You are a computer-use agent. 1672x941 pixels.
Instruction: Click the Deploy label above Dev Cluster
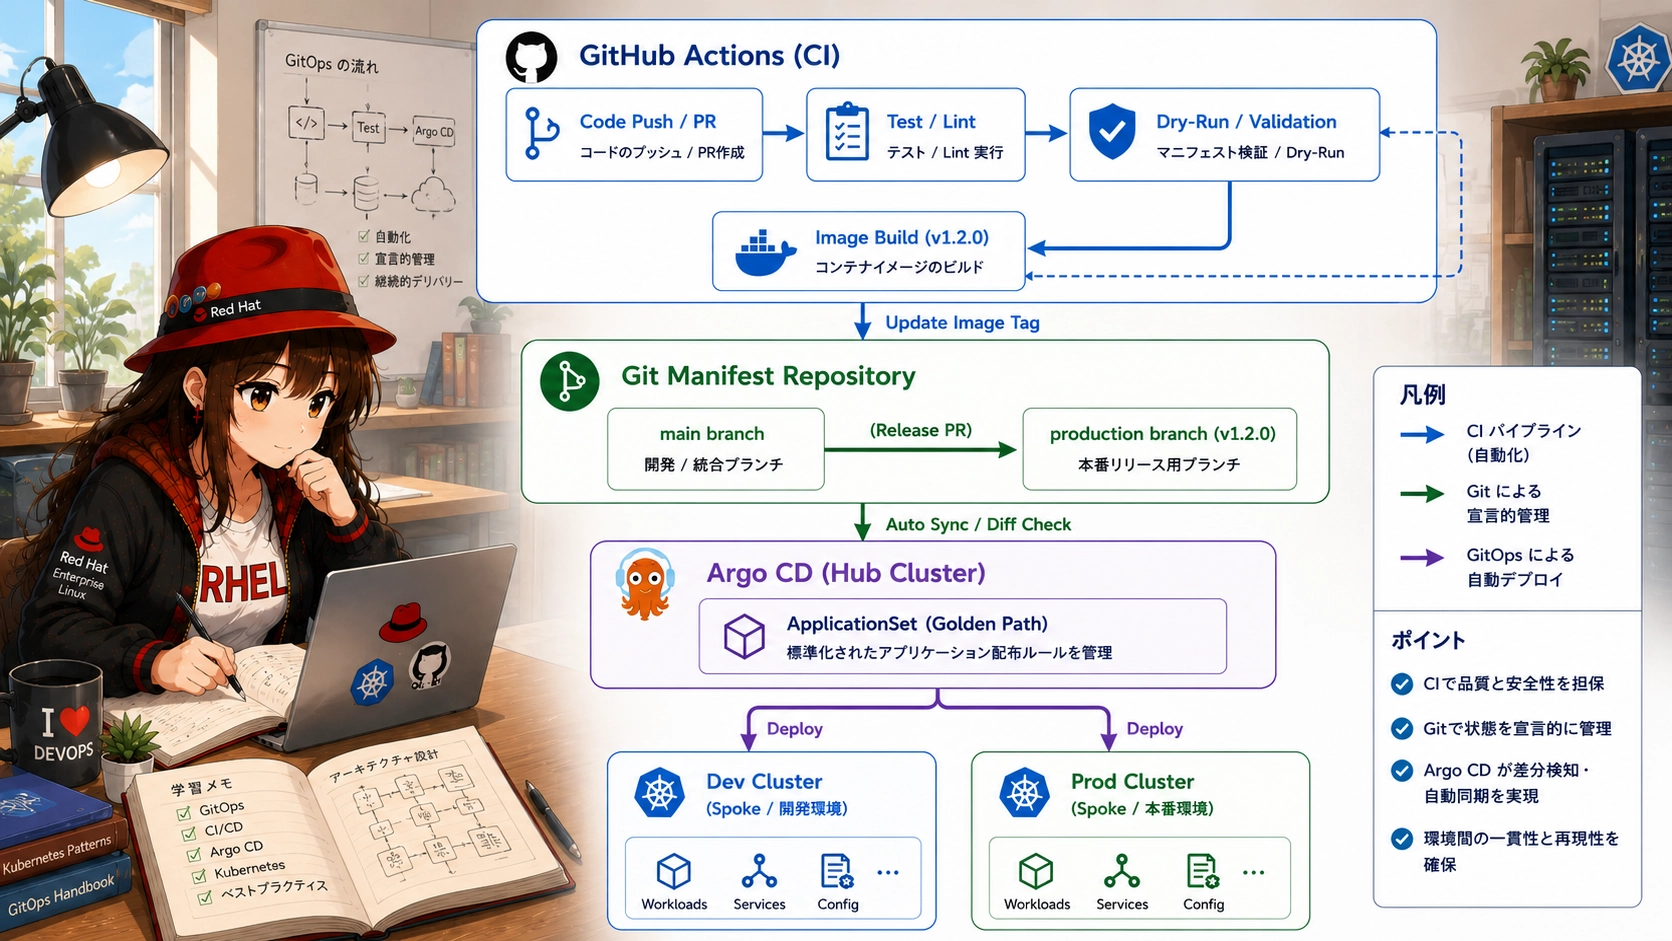pos(795,729)
